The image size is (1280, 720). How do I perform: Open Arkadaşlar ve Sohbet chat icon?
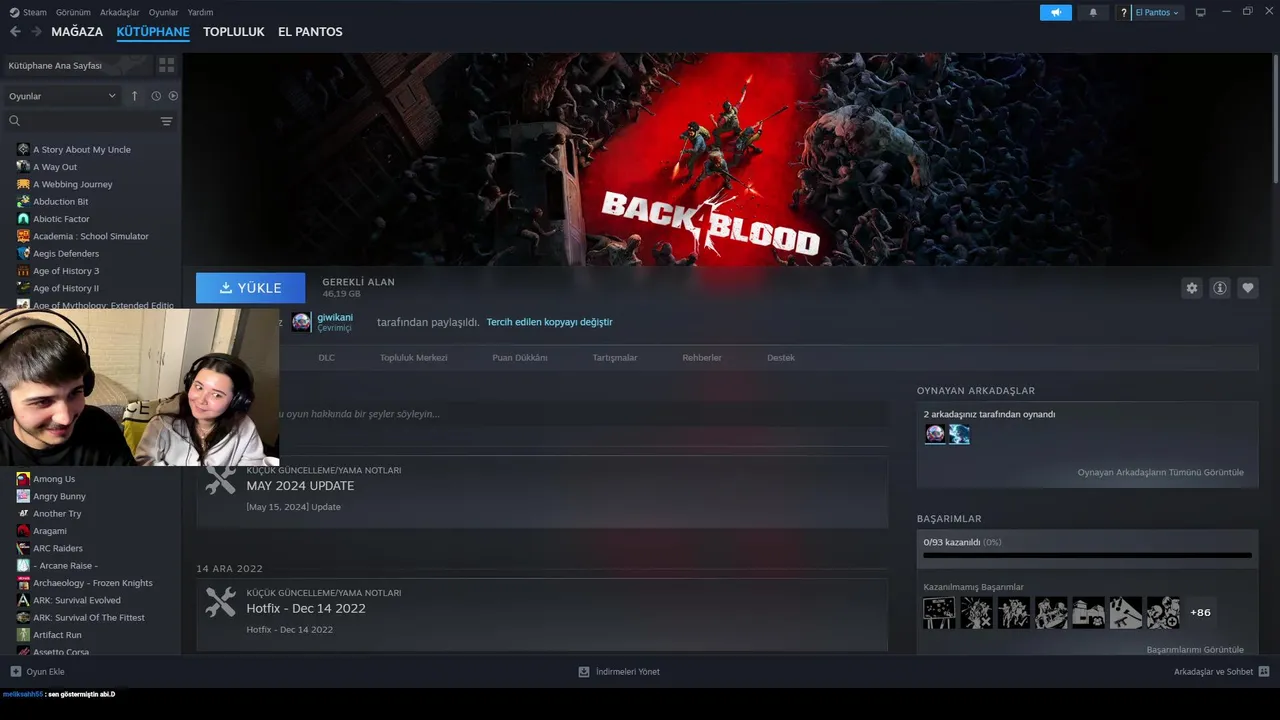point(1264,672)
